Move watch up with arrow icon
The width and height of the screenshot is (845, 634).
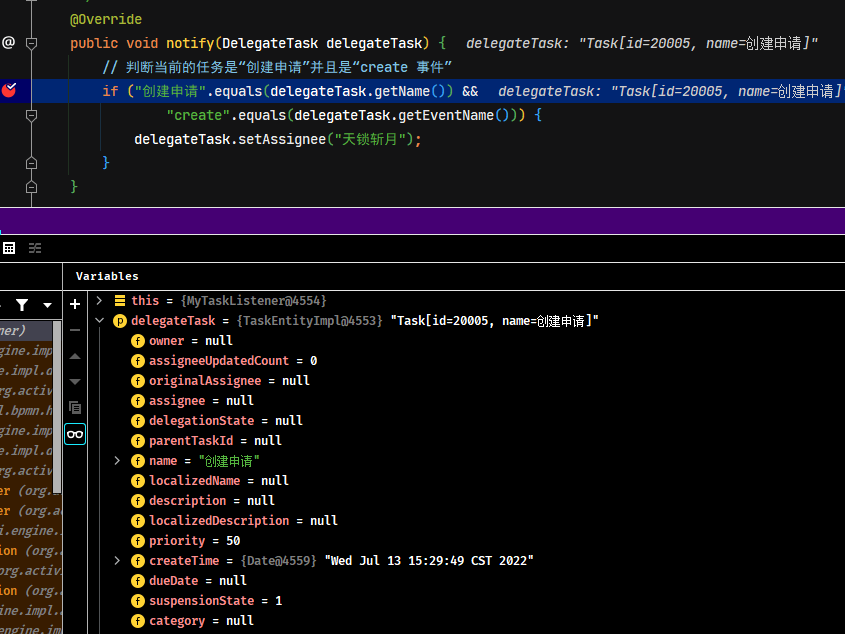point(75,356)
